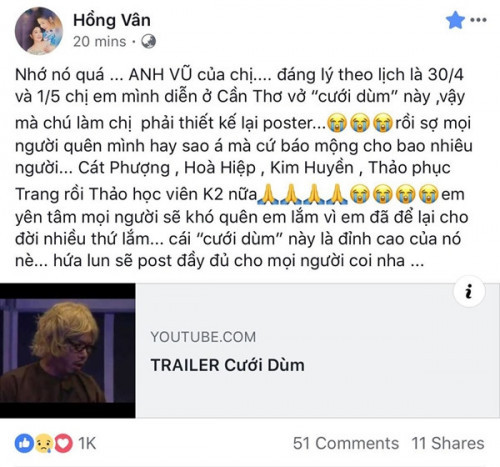Click the 20 mins timestamp

99,42
